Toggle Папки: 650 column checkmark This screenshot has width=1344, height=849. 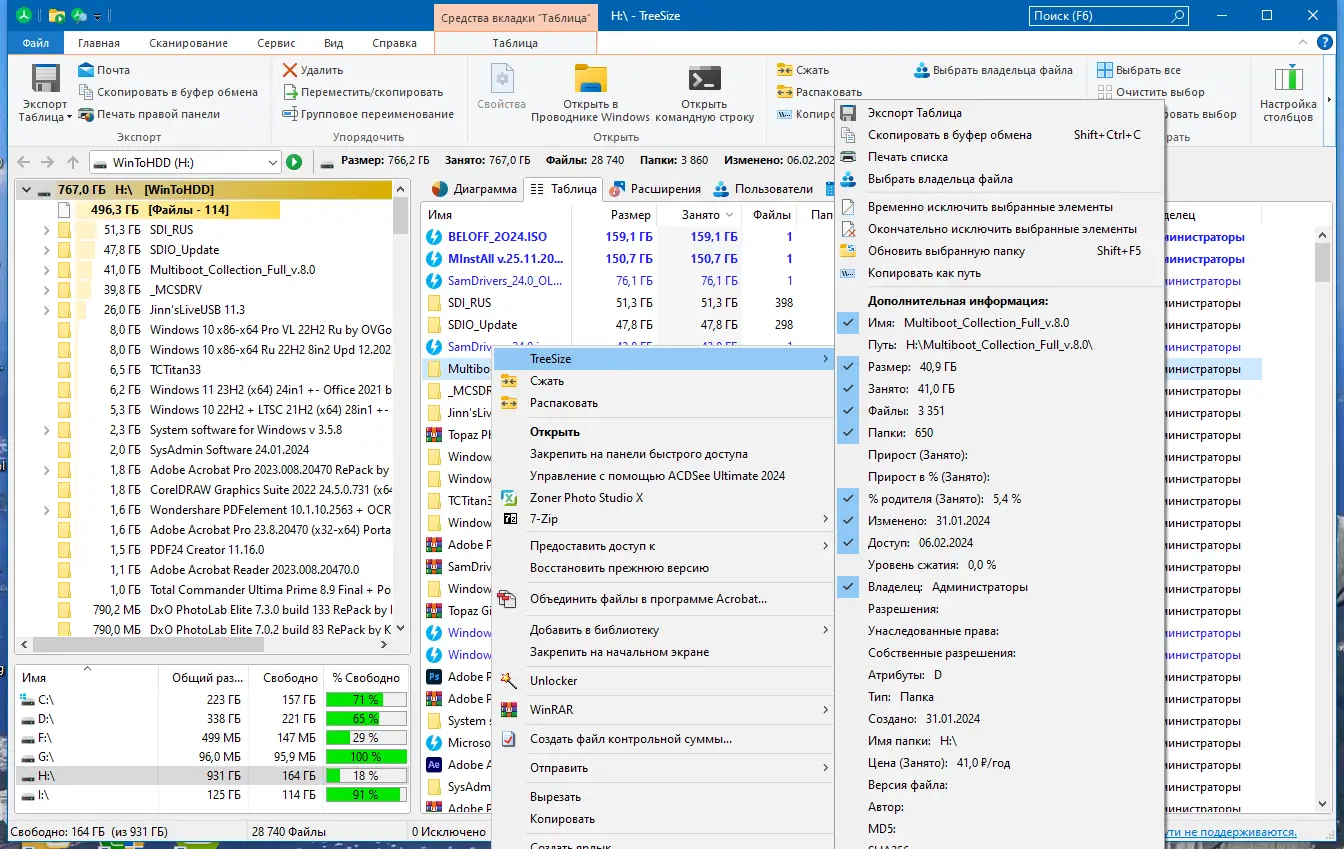click(849, 433)
